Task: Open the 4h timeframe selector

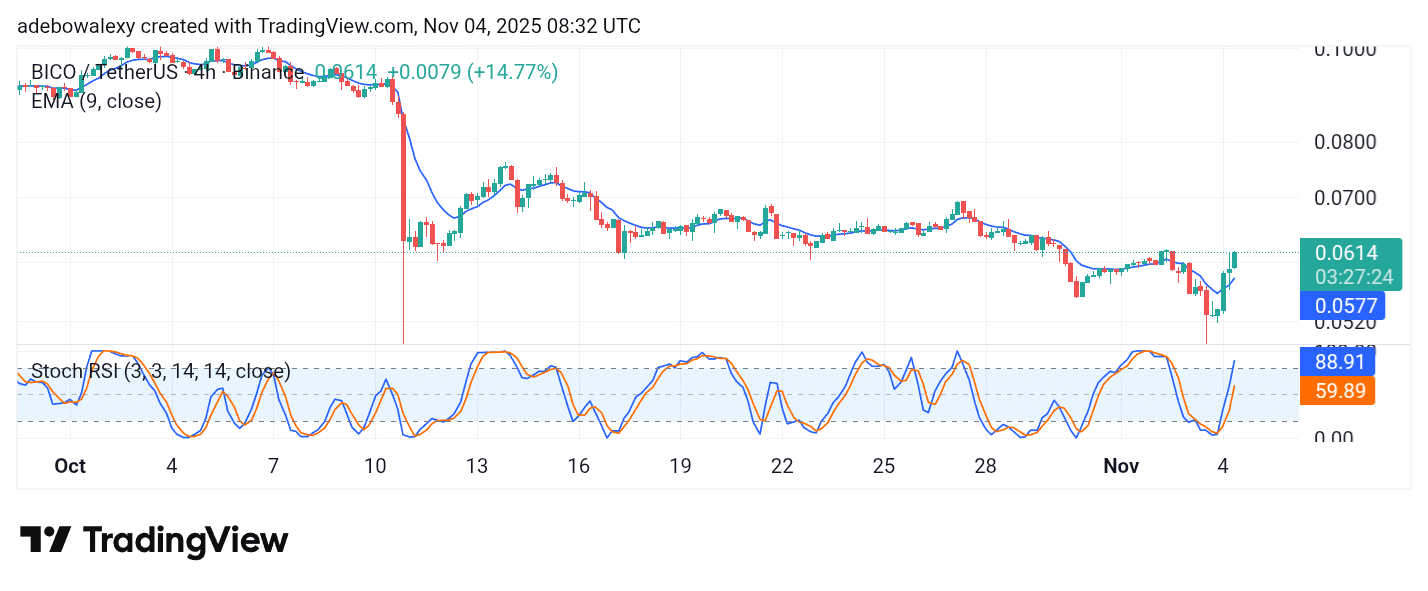Action: click(x=204, y=72)
